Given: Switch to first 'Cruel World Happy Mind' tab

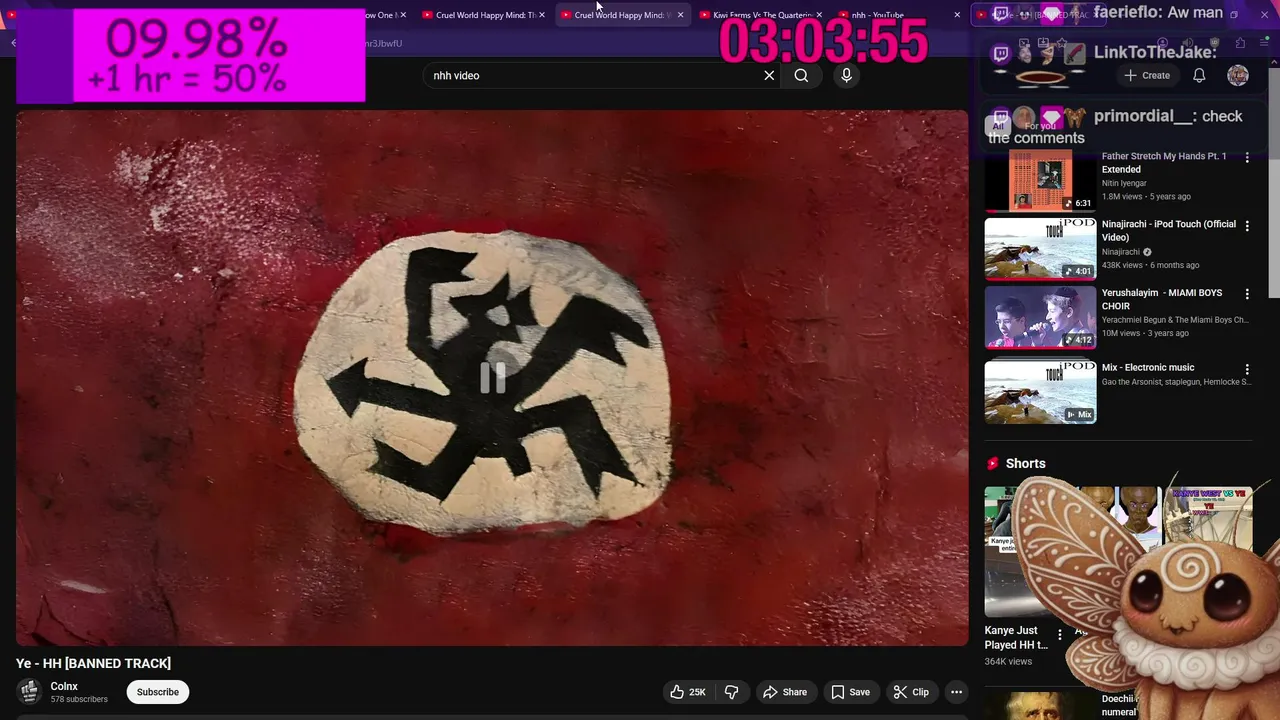Looking at the screenshot, I should pyautogui.click(x=485, y=15).
